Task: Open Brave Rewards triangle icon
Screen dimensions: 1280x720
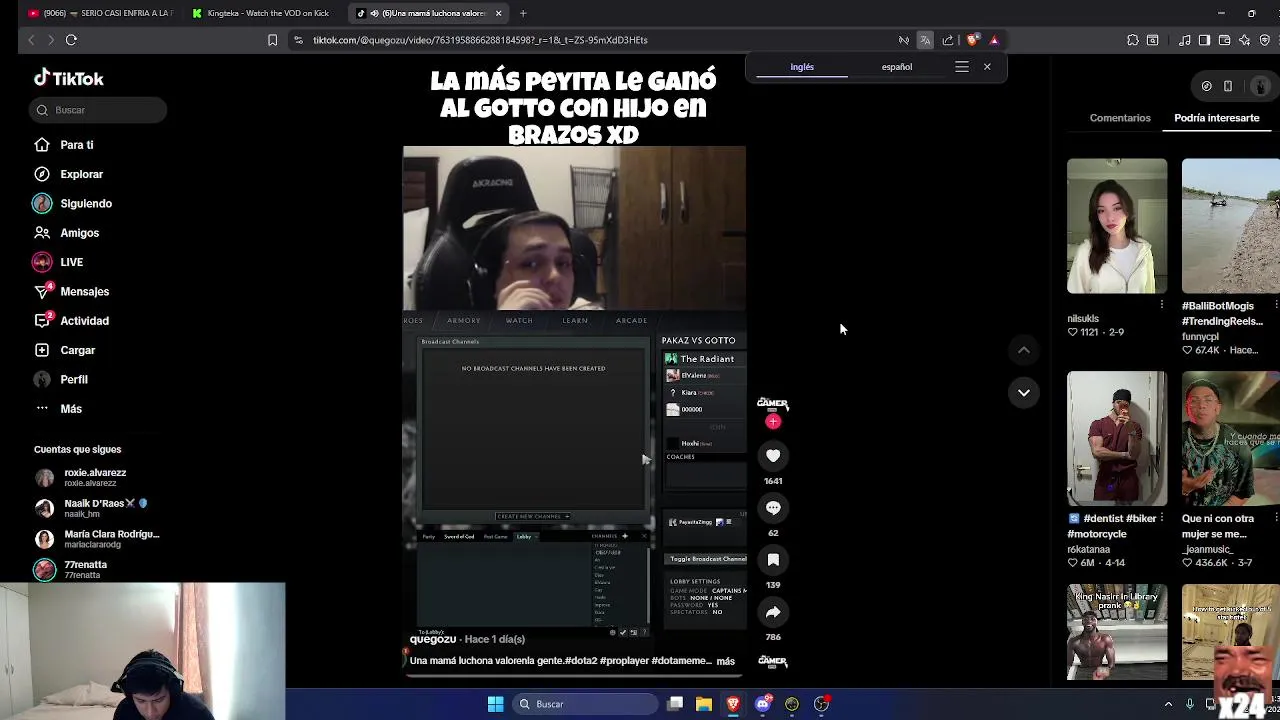Action: (x=994, y=40)
